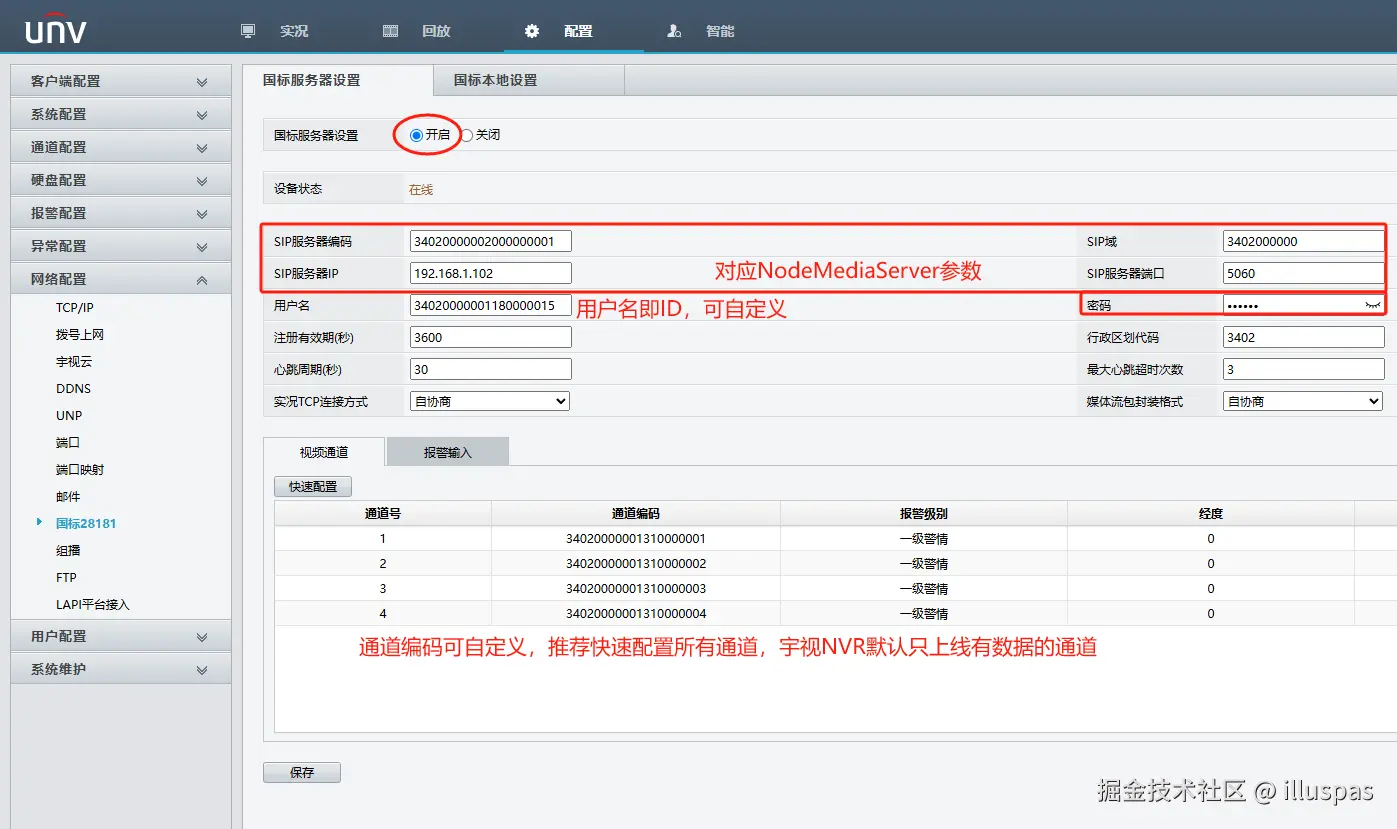Switch to the 国标本地设置 tab

click(529, 80)
